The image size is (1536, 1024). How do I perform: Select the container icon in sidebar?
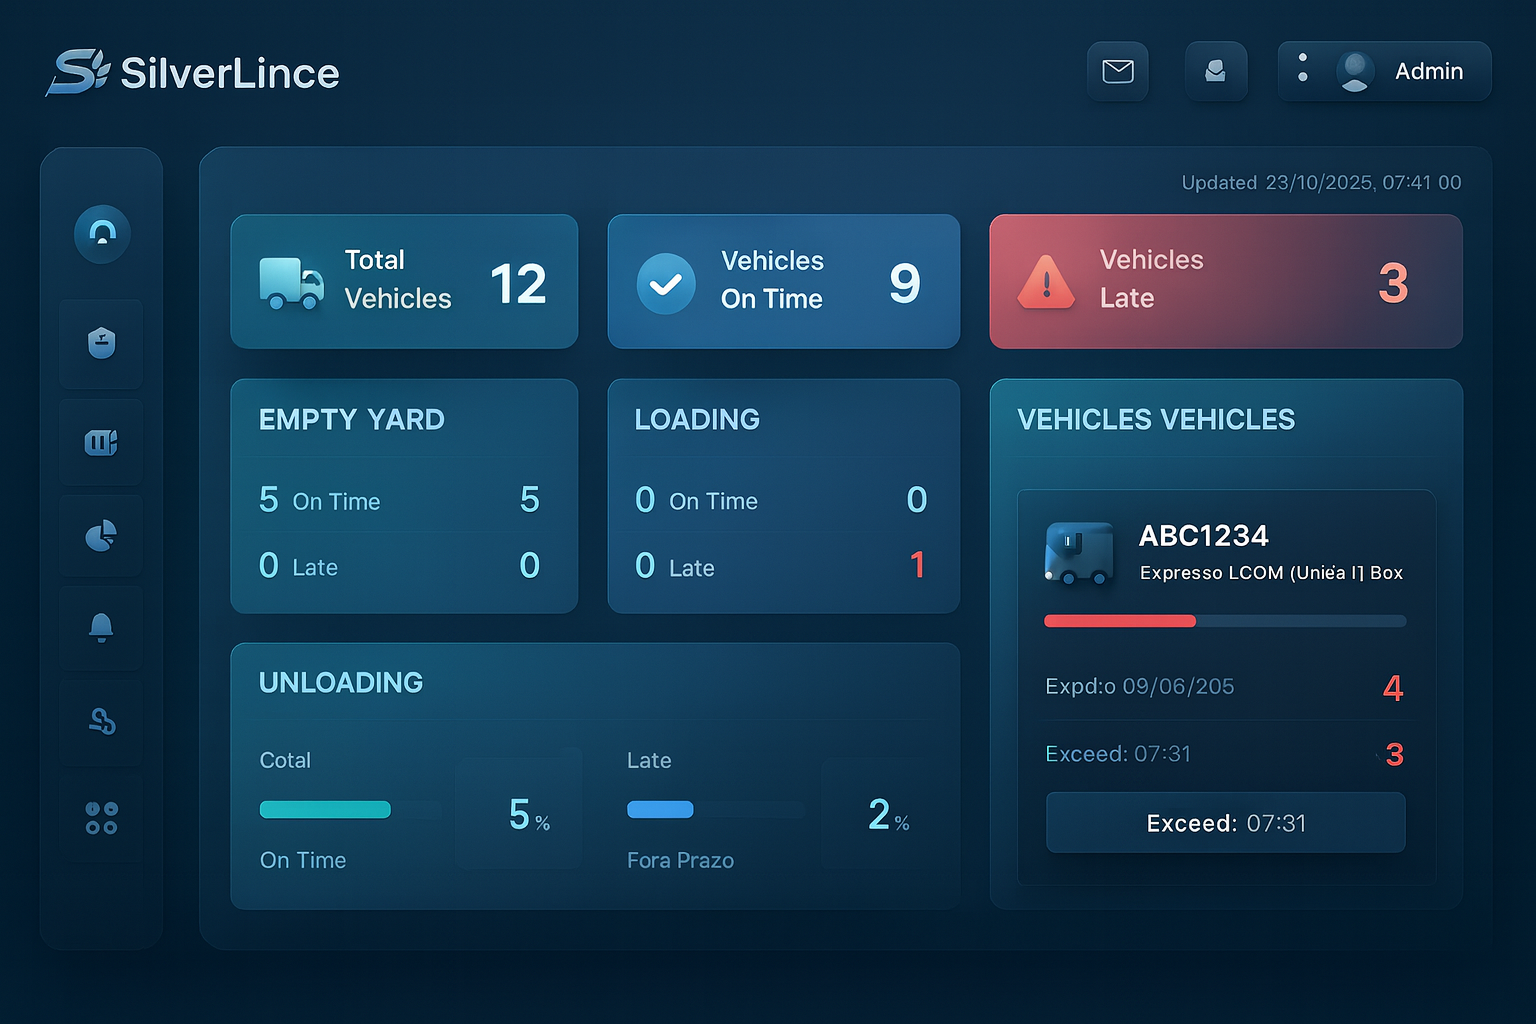[102, 442]
